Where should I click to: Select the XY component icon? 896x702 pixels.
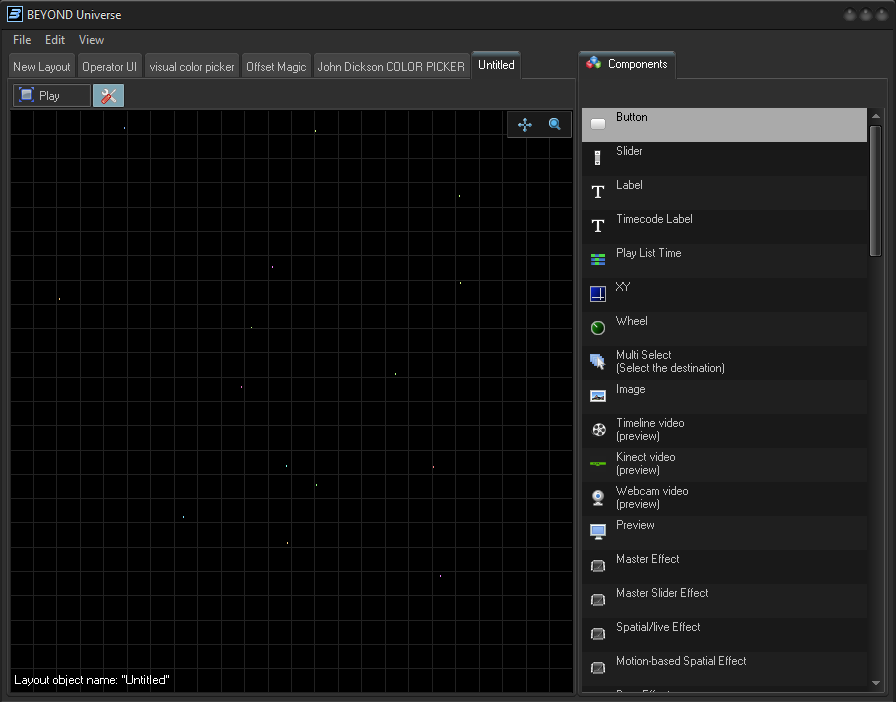pos(598,294)
